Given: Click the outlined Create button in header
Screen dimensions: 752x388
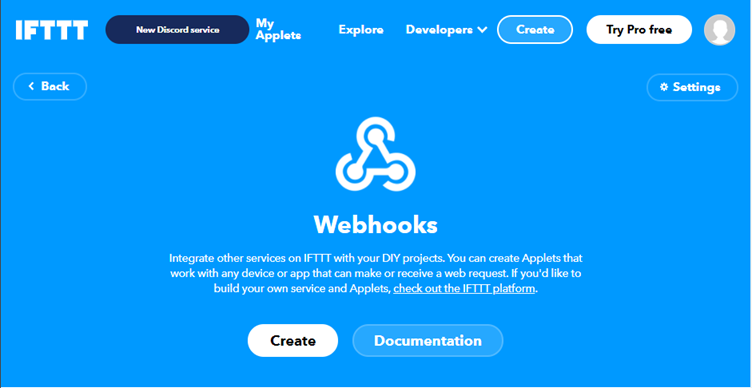Looking at the screenshot, I should [x=535, y=30].
